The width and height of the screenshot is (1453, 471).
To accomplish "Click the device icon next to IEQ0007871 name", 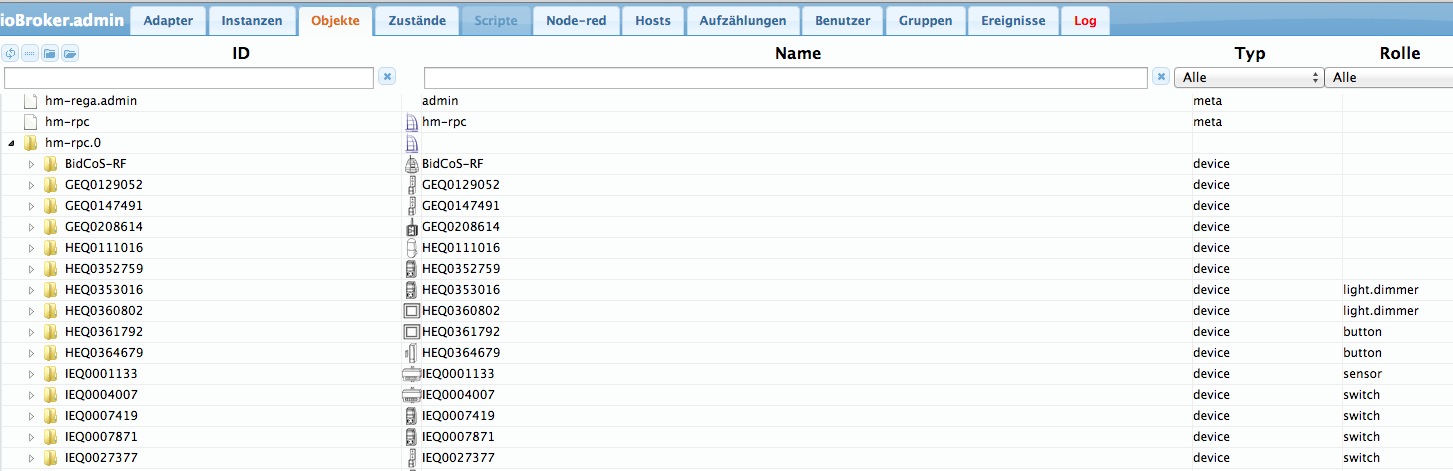I will [411, 437].
